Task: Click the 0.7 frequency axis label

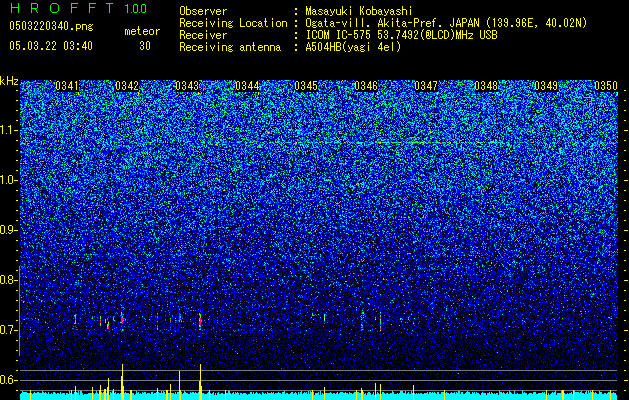Action: click(x=9, y=330)
